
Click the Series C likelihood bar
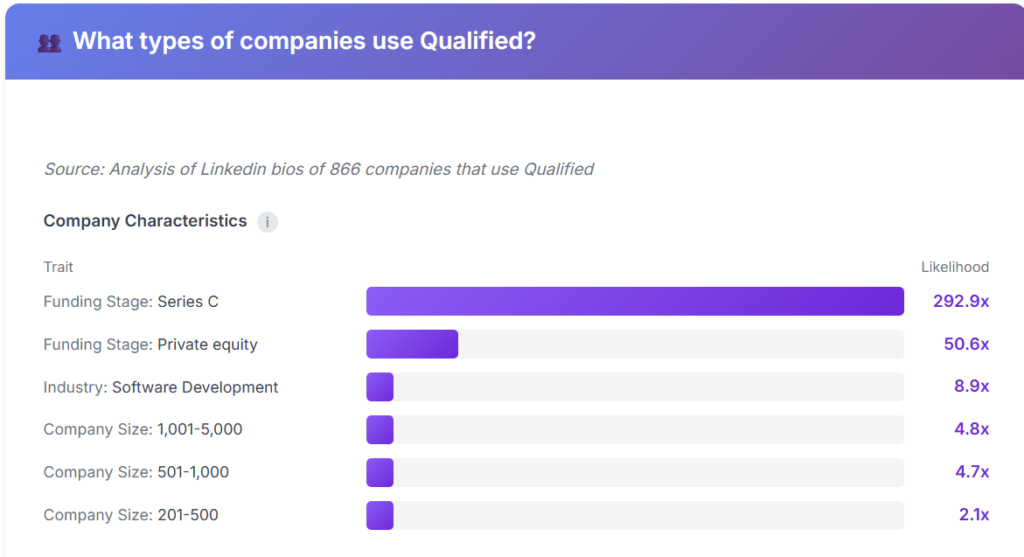(634, 301)
